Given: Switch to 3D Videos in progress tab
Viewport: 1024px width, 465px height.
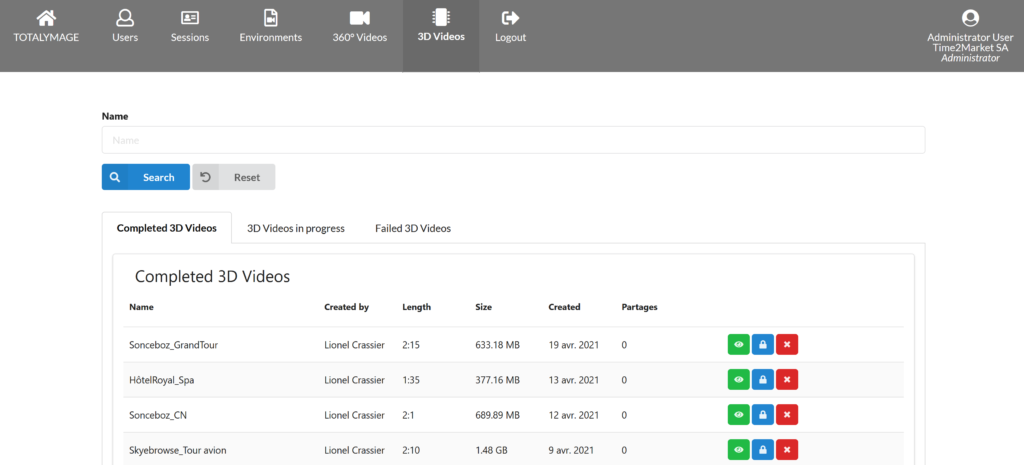Looking at the screenshot, I should [296, 229].
